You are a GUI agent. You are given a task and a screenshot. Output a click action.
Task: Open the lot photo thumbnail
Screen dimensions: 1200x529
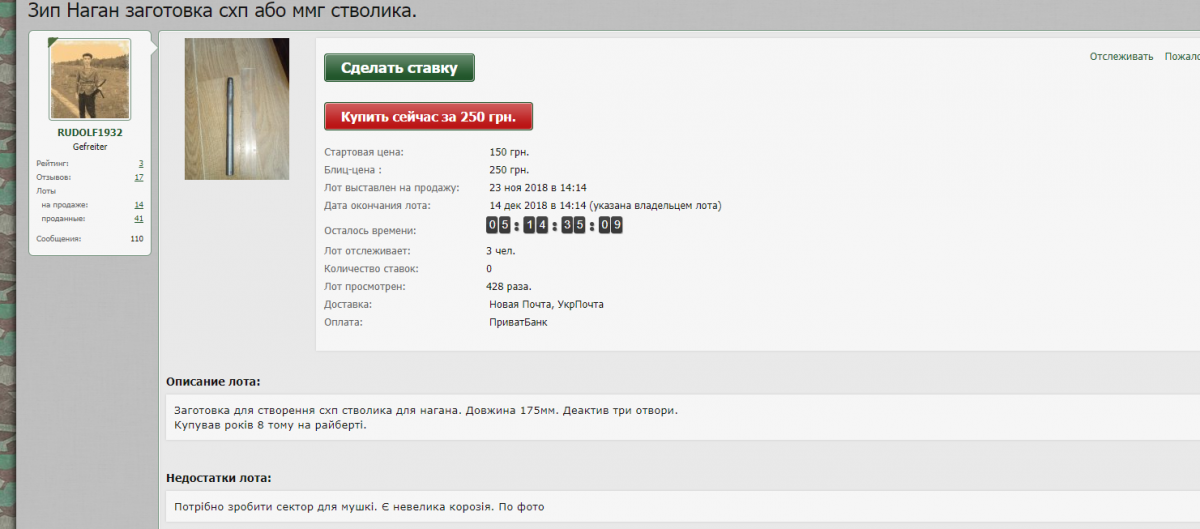click(x=237, y=109)
